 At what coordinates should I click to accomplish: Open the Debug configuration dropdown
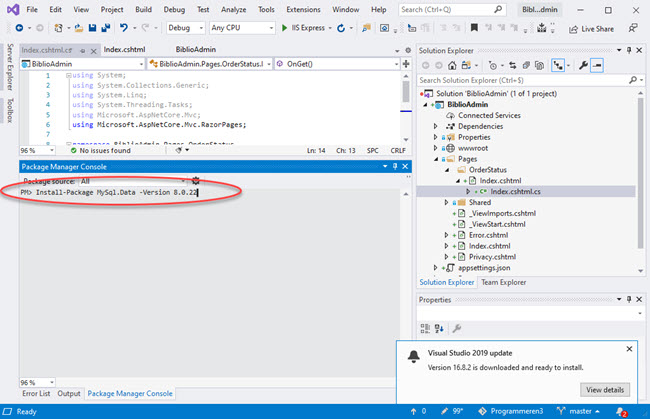185,28
